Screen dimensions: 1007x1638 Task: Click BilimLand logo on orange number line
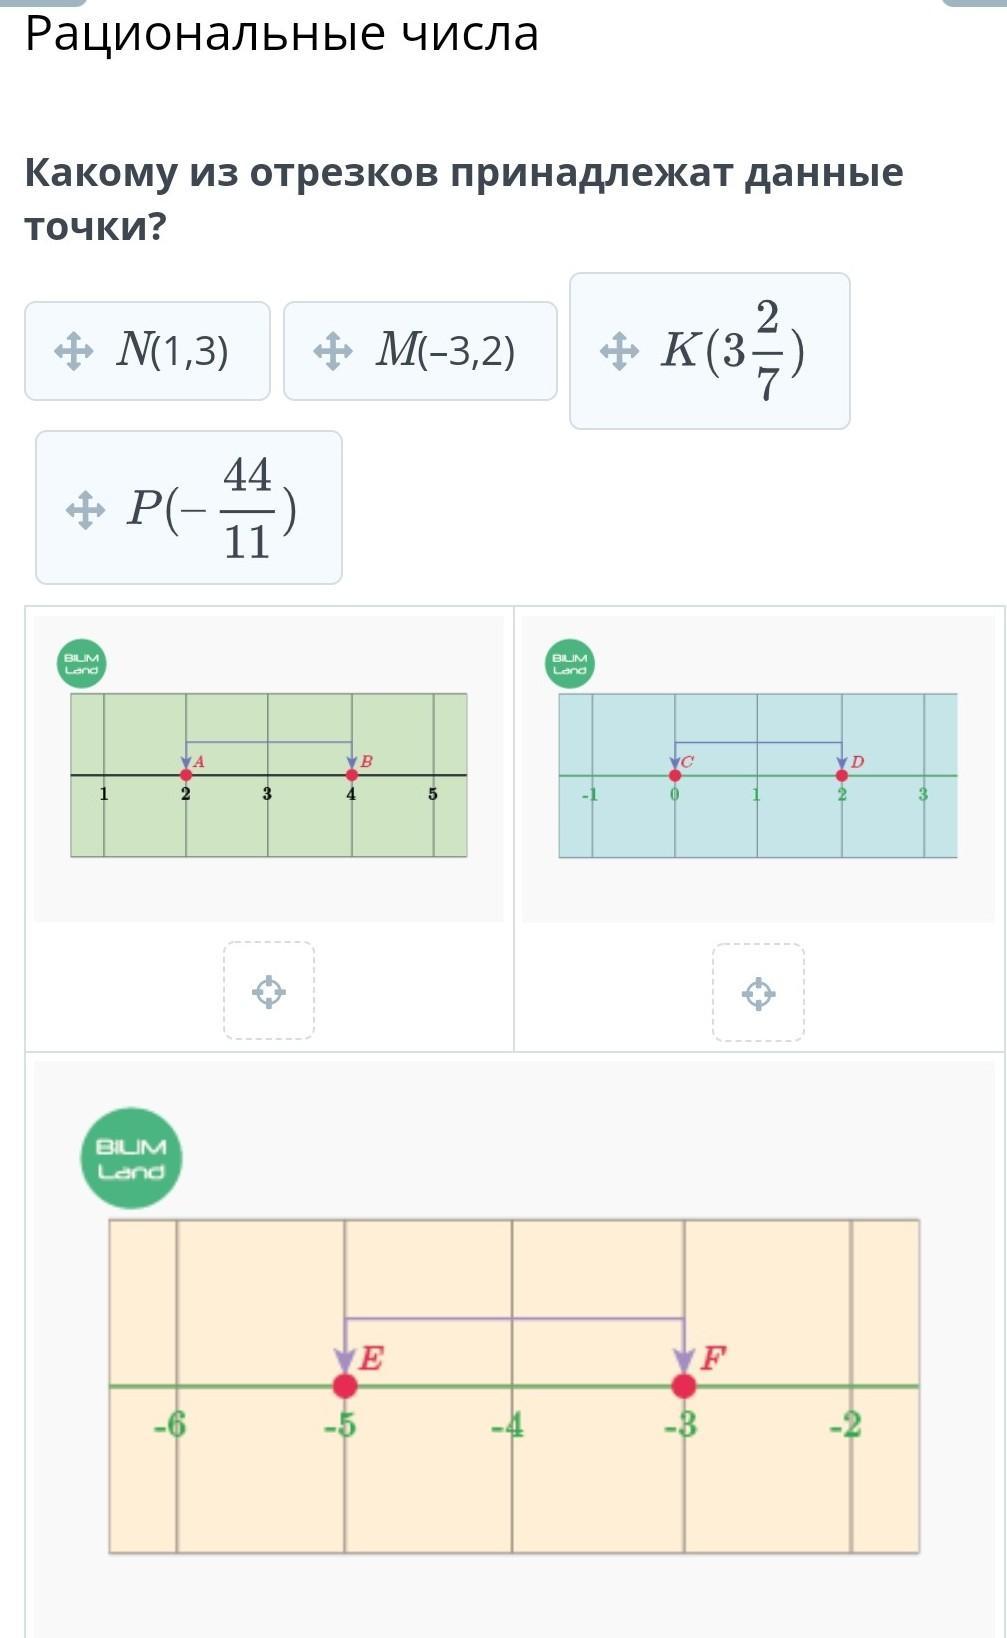(131, 1158)
